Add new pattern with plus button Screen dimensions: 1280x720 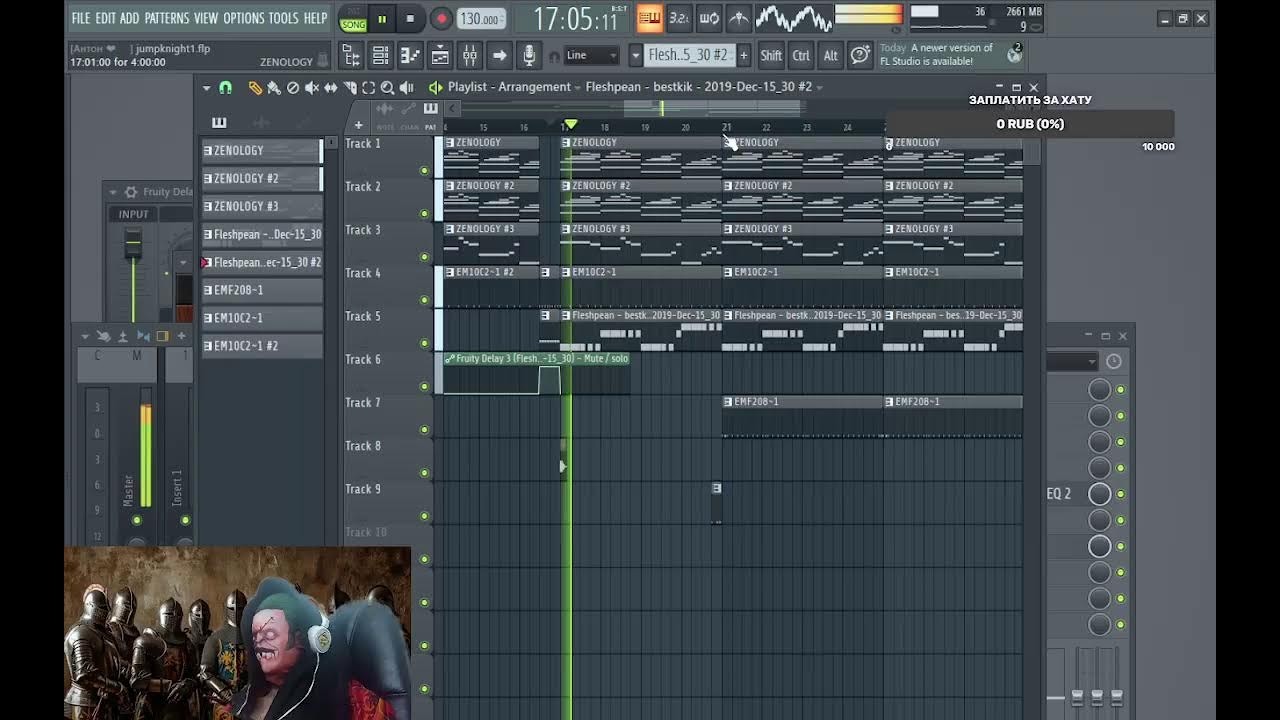pos(744,56)
